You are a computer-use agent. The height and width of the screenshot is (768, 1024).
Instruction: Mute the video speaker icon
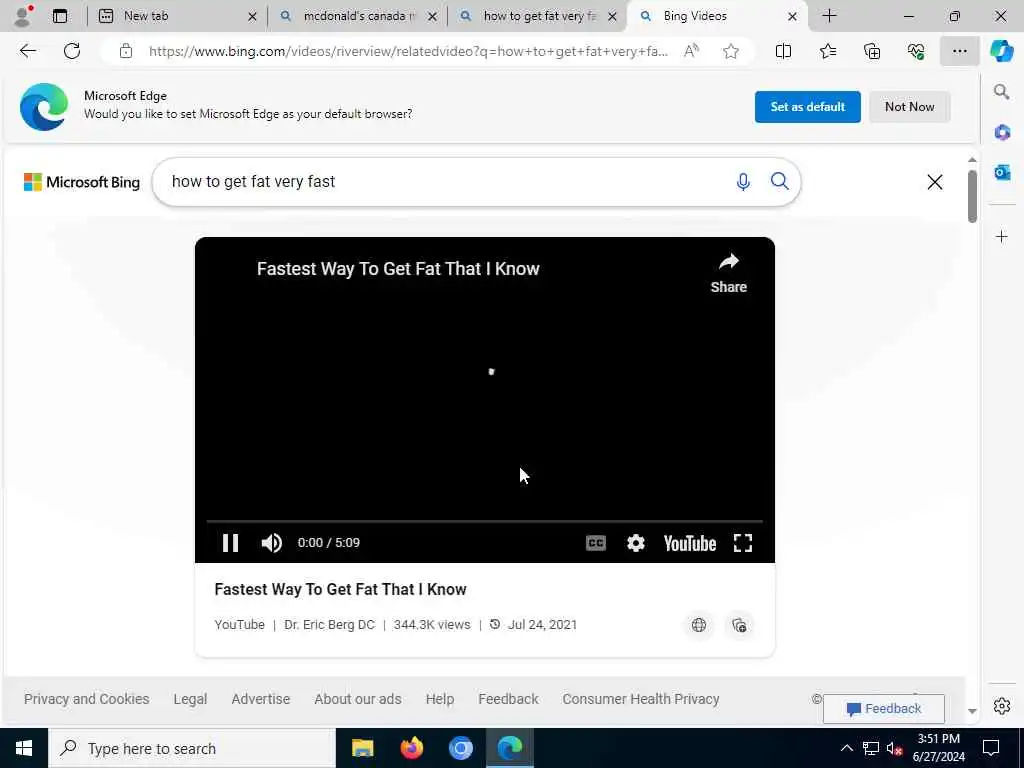point(272,543)
